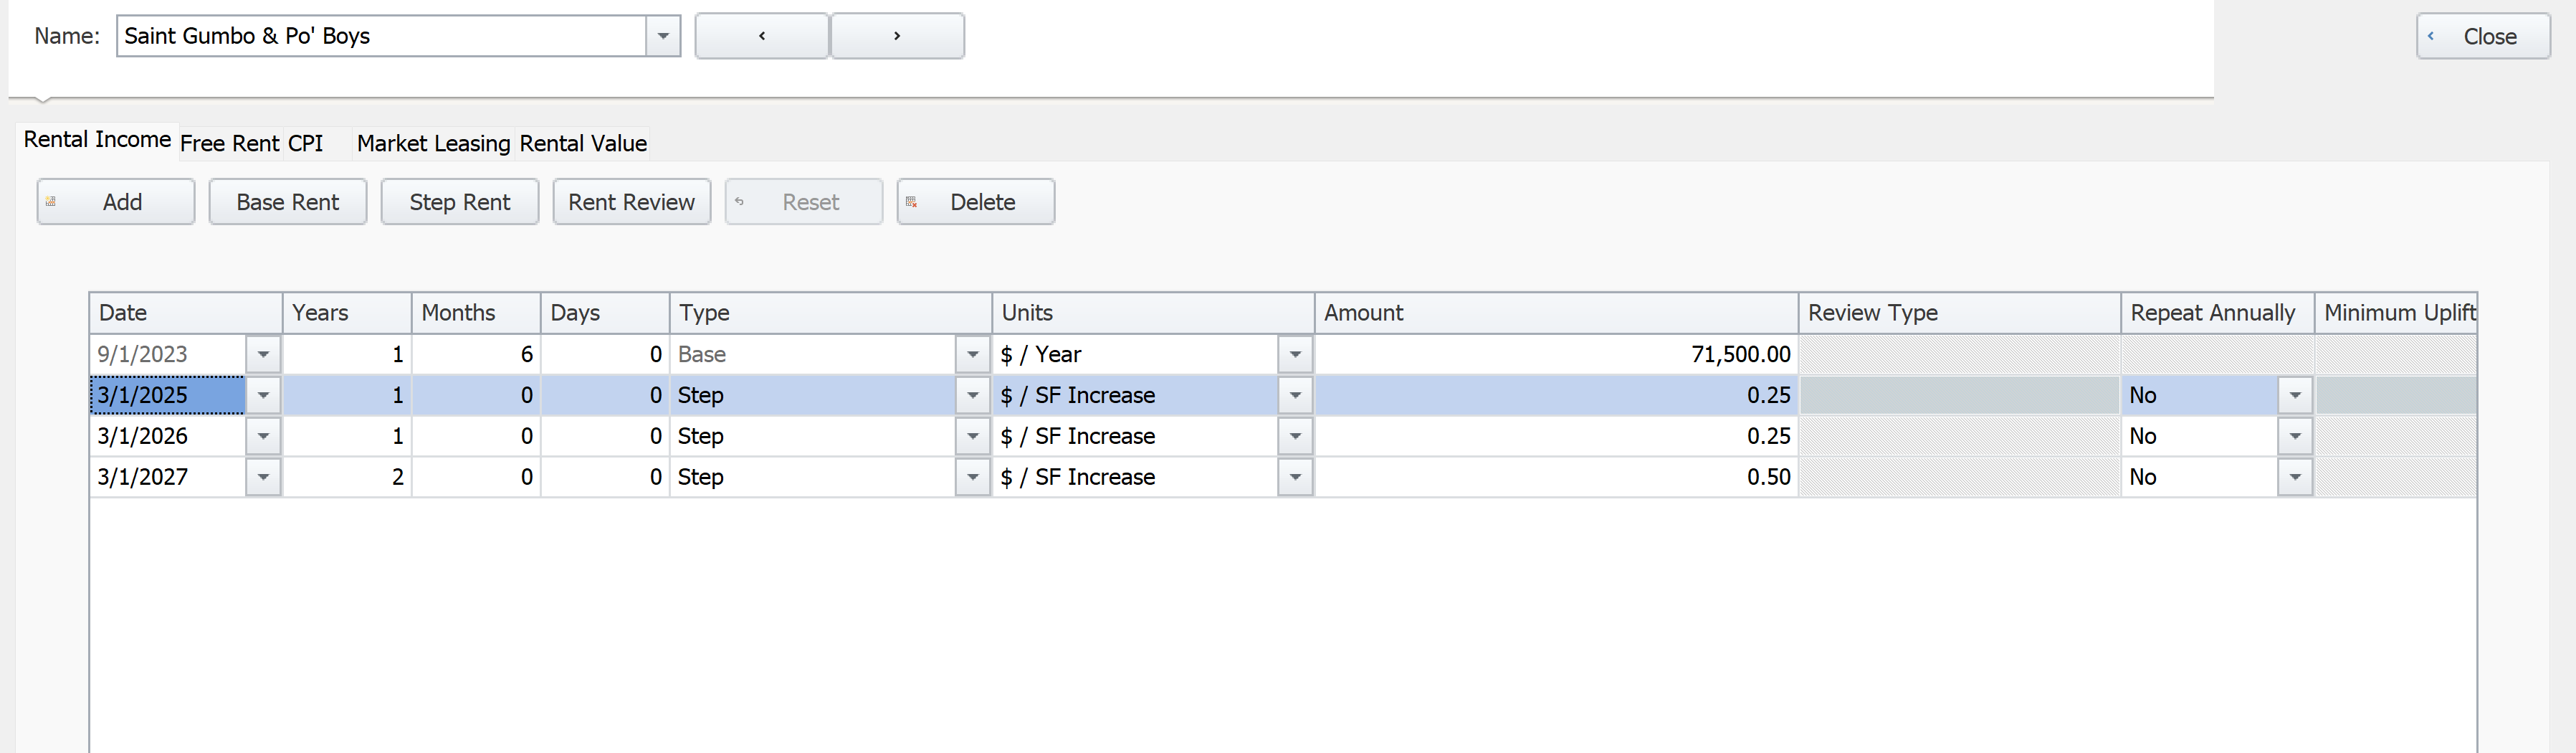Select the Rental Value tab
The image size is (2576, 753).
(x=583, y=144)
